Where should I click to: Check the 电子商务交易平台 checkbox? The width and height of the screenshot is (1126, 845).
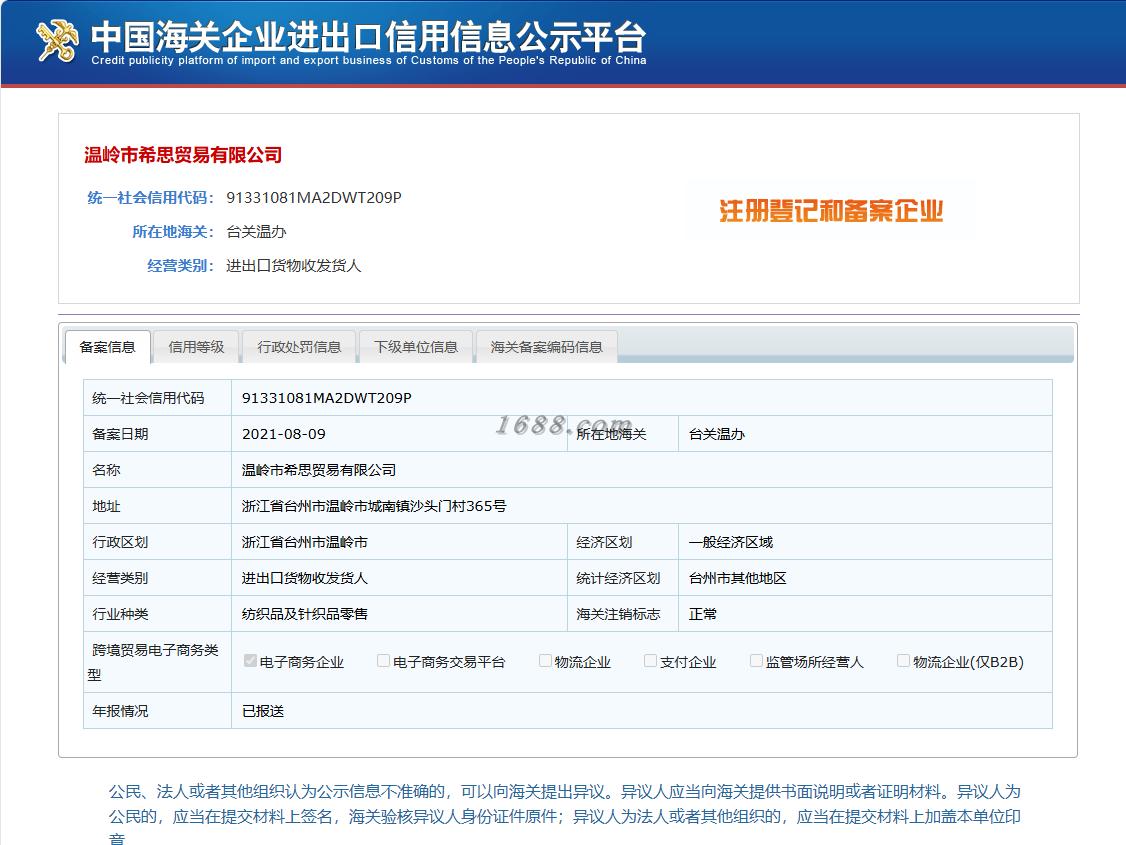383,660
